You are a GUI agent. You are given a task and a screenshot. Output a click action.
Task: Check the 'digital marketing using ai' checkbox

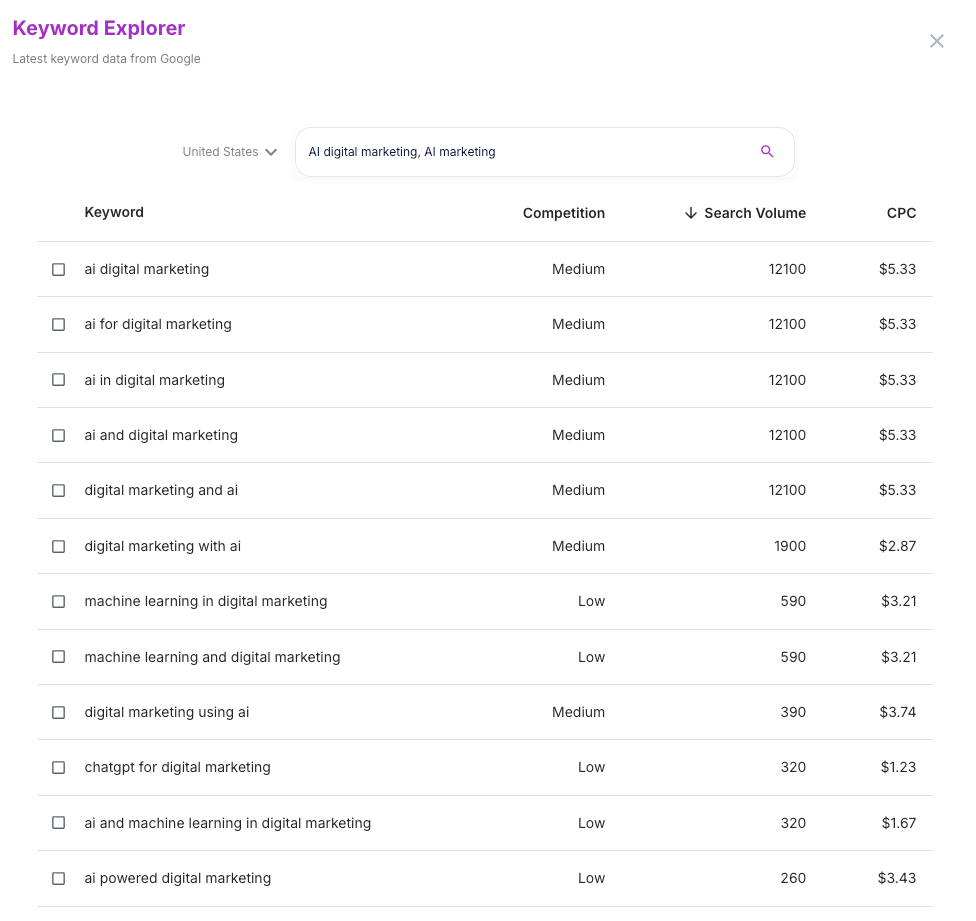coord(59,713)
